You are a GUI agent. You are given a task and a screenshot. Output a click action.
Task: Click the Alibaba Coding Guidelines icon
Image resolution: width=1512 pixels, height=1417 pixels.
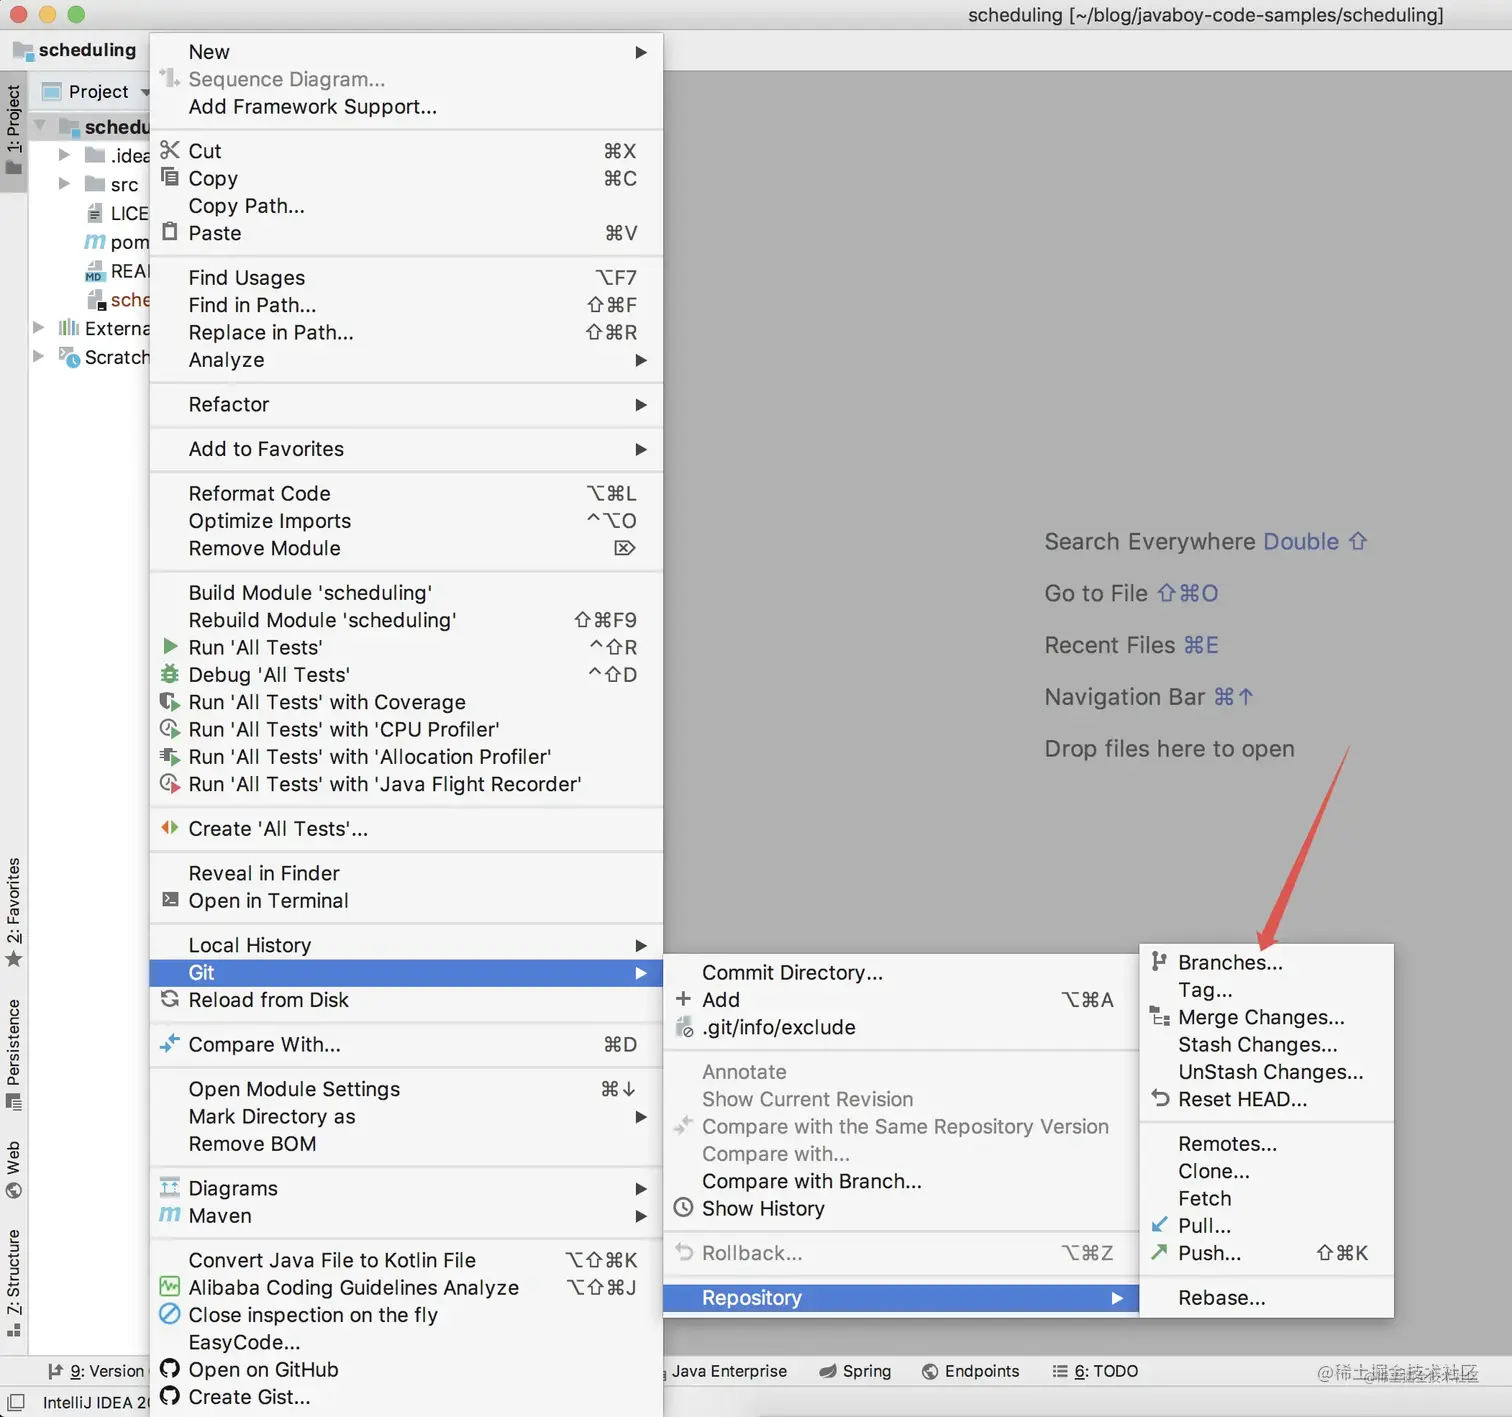pos(170,1286)
